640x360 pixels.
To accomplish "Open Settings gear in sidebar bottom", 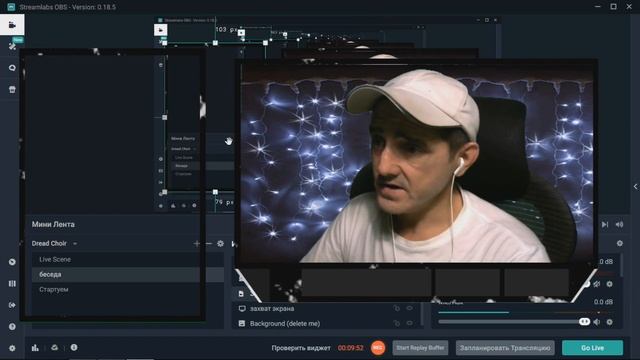I will 12,348.
